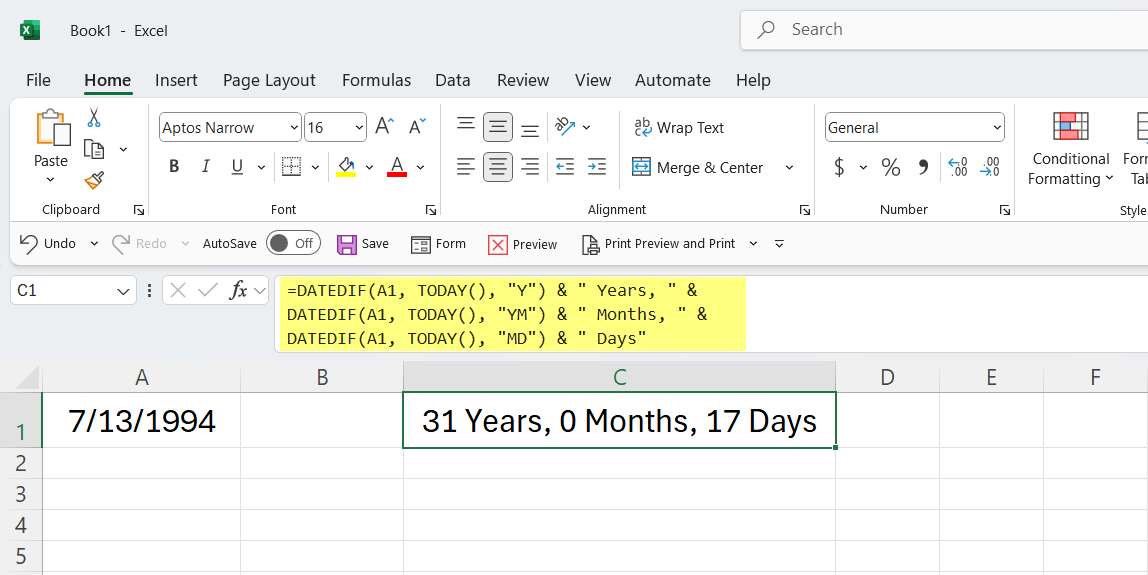The width and height of the screenshot is (1148, 575).
Task: Toggle the AutoSave switch
Action: pos(293,243)
